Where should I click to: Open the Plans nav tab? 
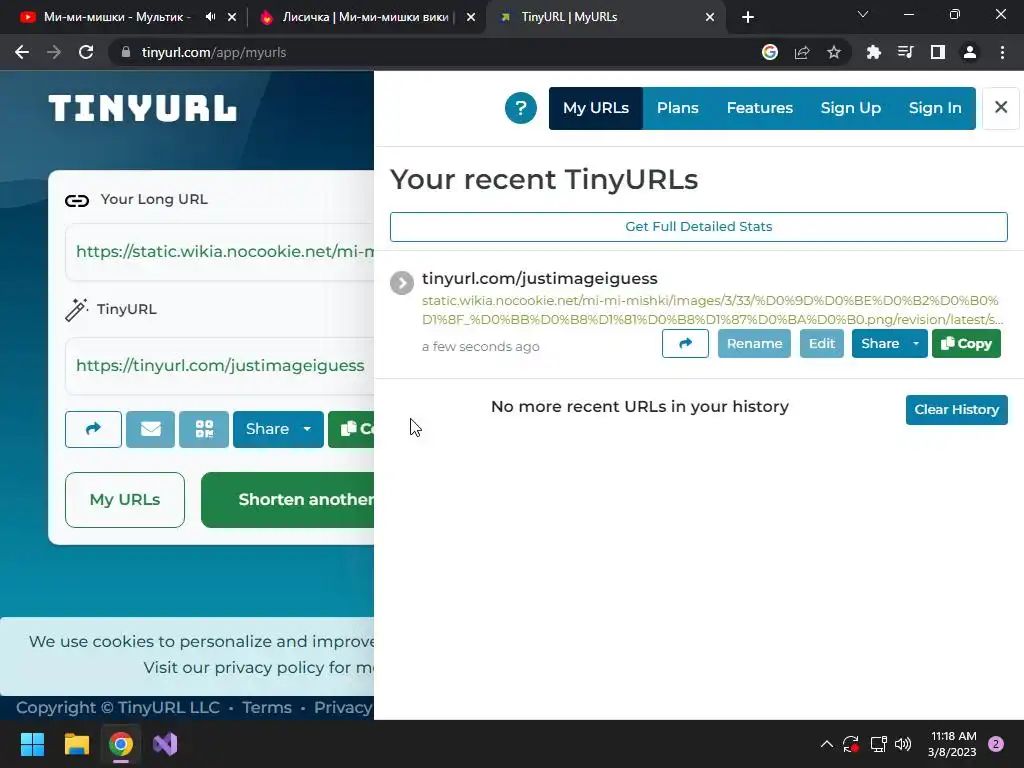tap(677, 108)
